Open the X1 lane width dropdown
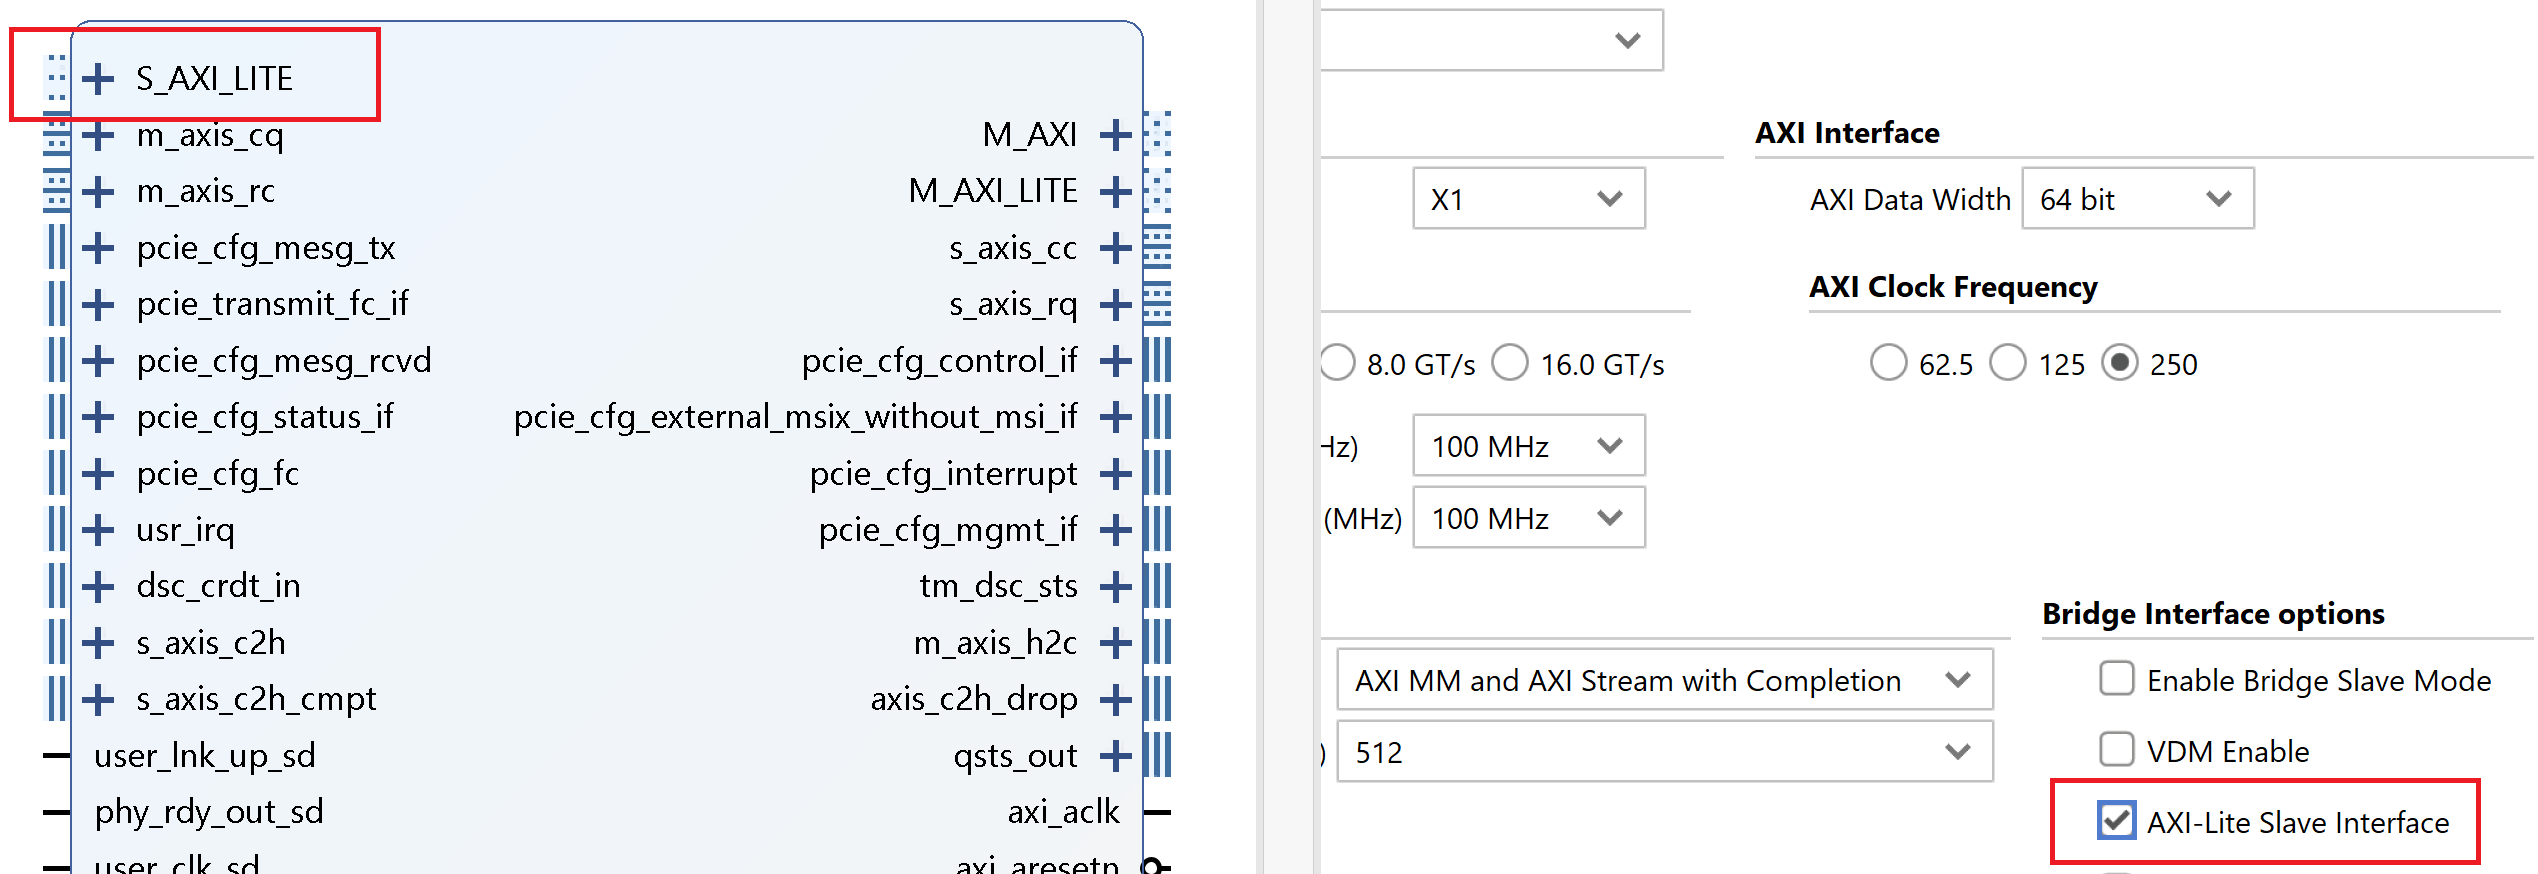 (1528, 199)
